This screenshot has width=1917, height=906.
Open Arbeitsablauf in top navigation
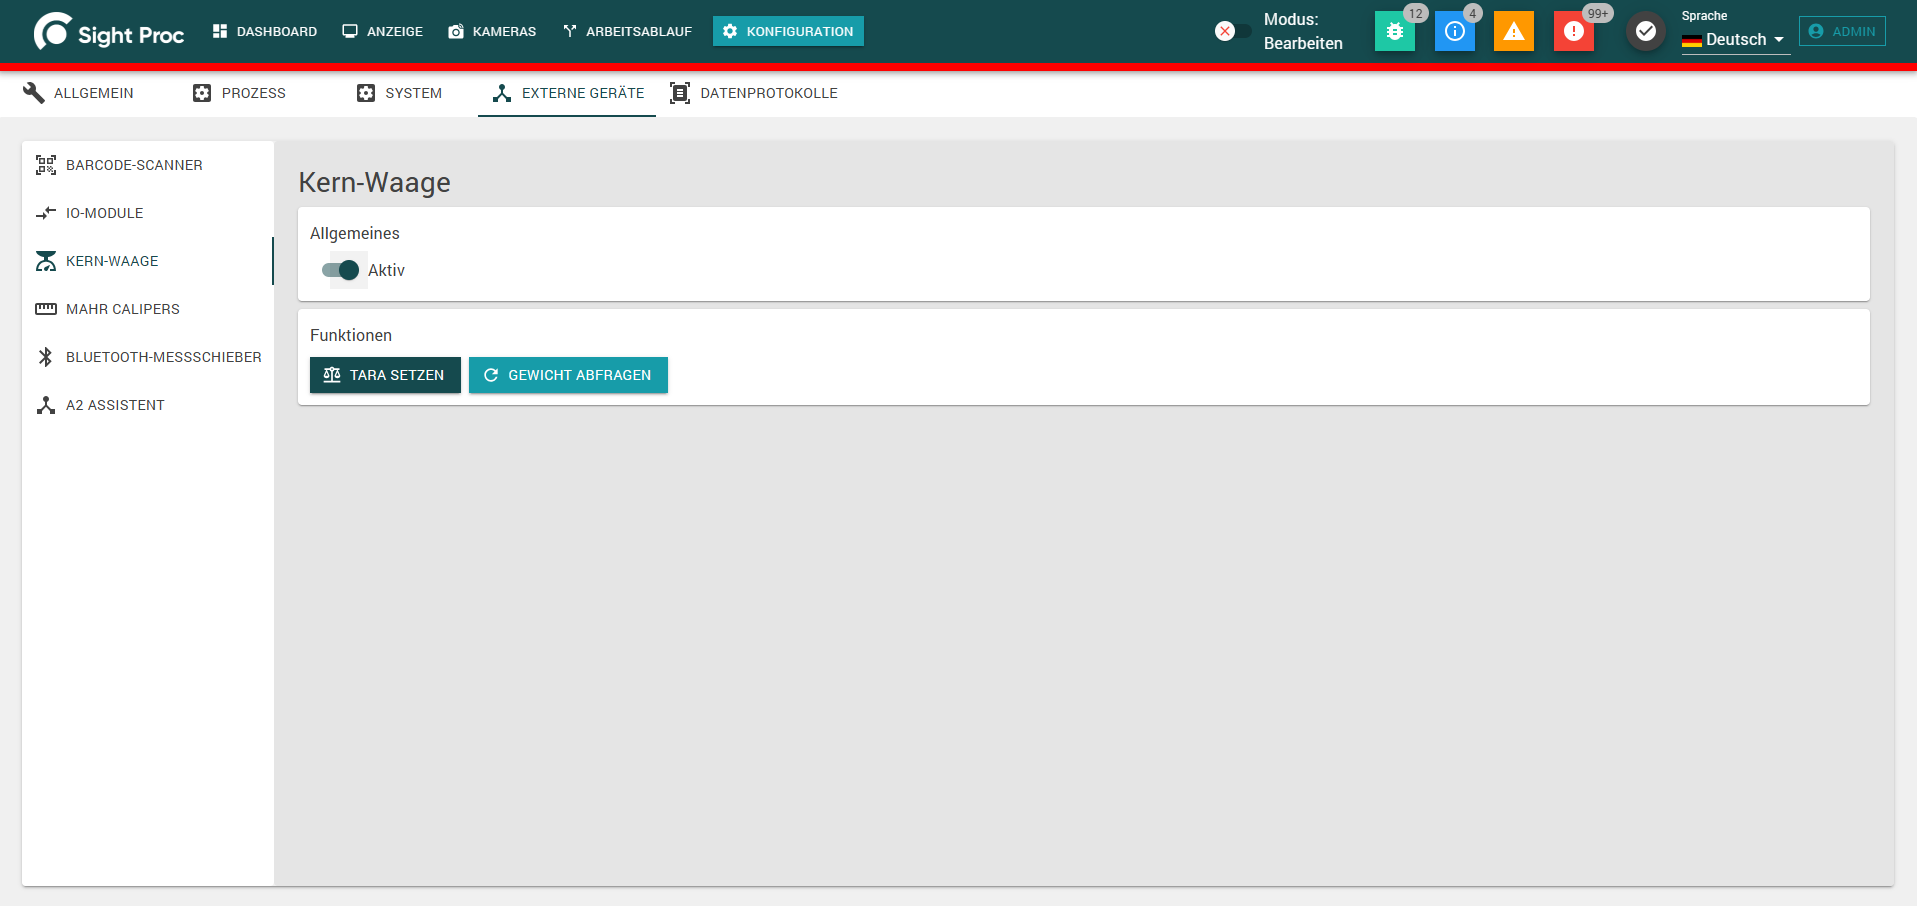tap(627, 31)
